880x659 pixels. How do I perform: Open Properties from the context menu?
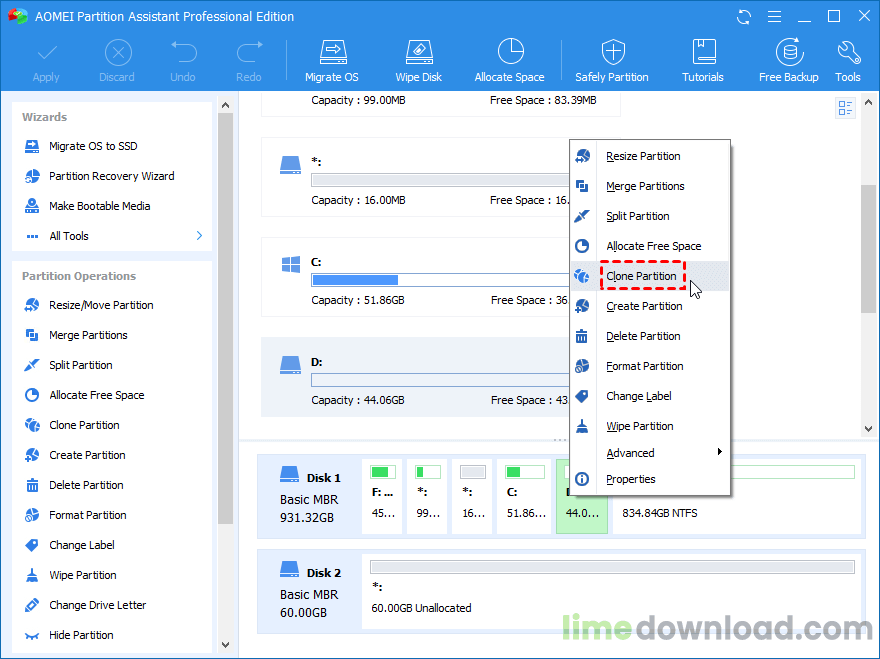point(631,479)
